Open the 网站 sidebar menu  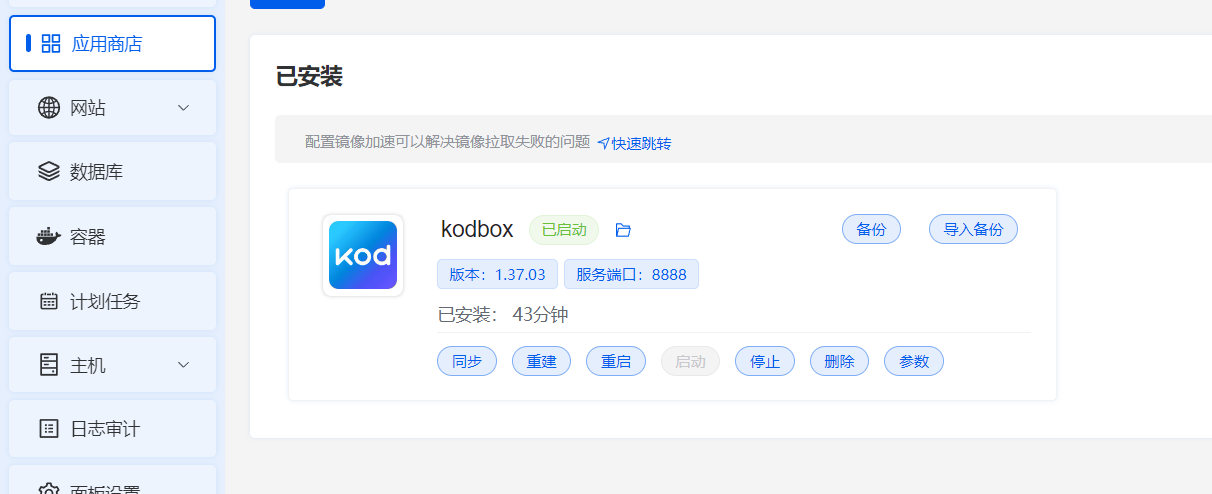(112, 108)
